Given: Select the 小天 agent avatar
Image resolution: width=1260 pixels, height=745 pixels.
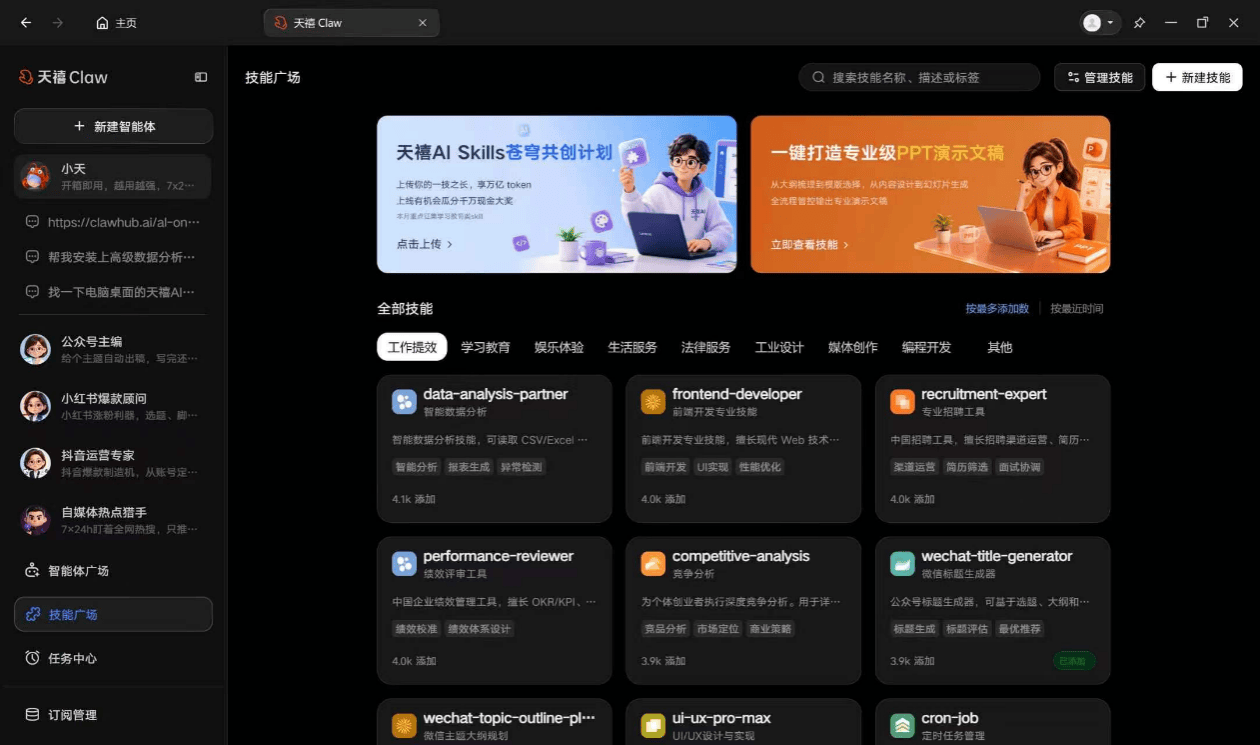Looking at the screenshot, I should point(36,177).
